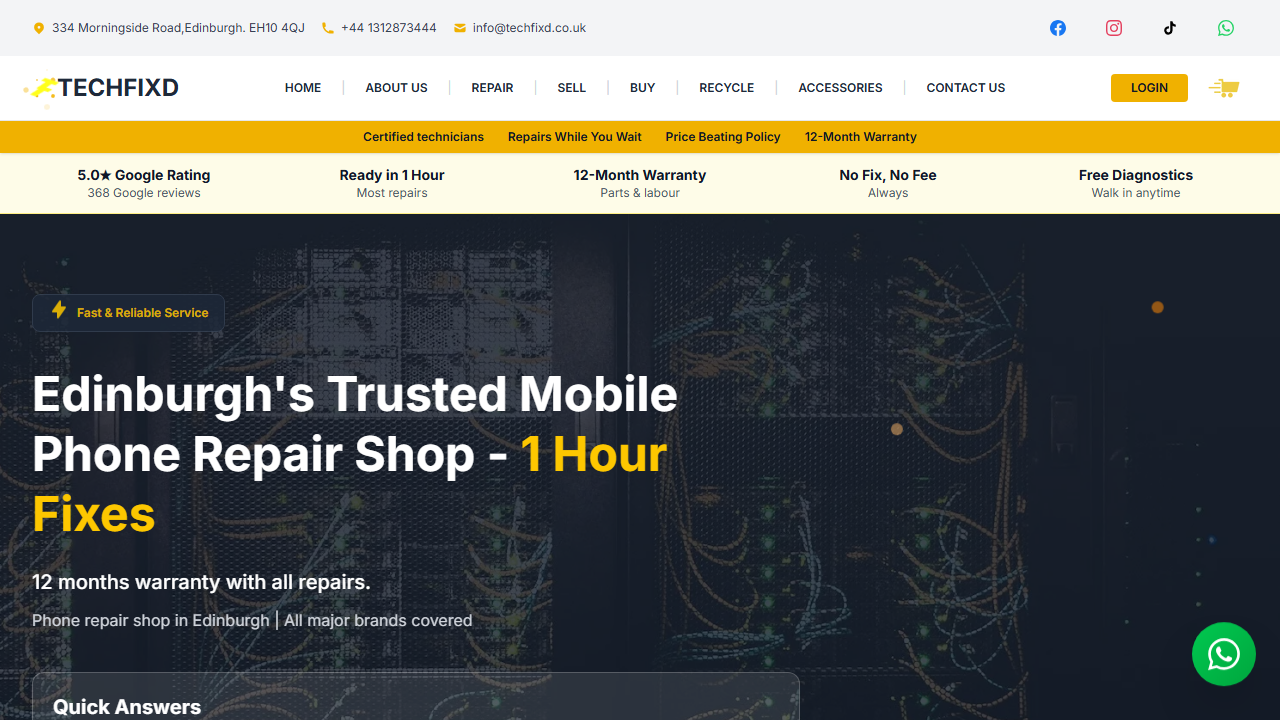Start chat via floating WhatsApp button
Image resolution: width=1280 pixels, height=720 pixels.
tap(1224, 654)
